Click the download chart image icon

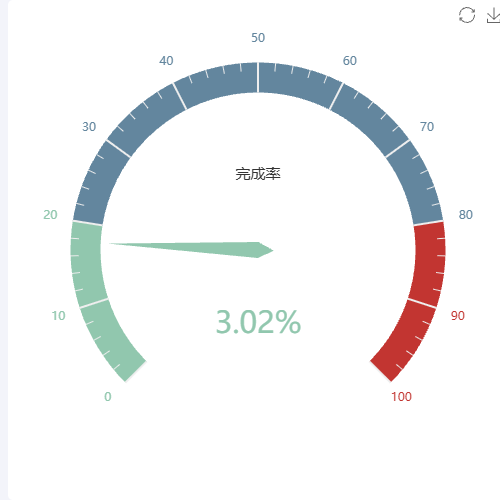click(494, 15)
